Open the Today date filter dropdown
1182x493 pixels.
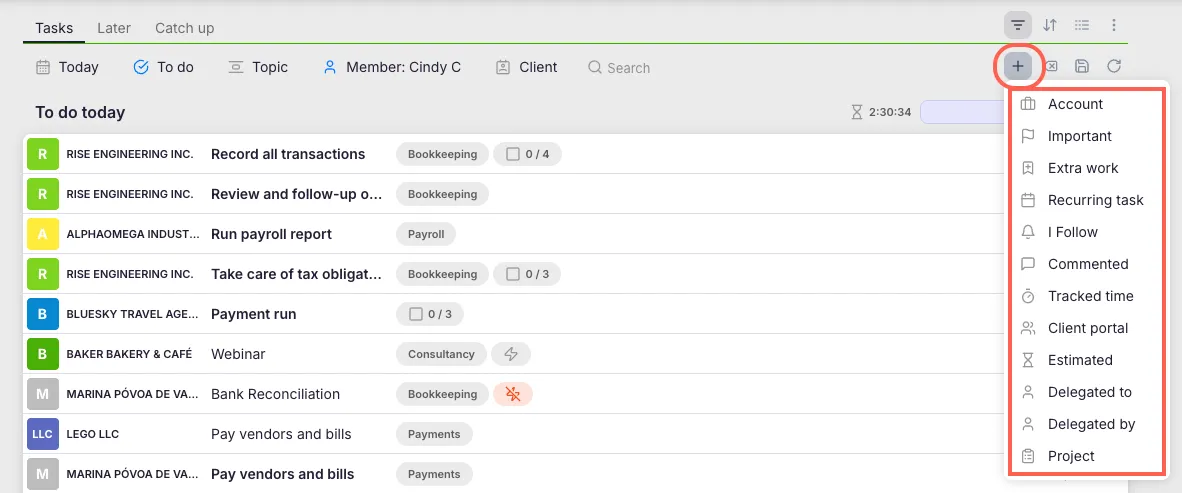pyautogui.click(x=68, y=67)
